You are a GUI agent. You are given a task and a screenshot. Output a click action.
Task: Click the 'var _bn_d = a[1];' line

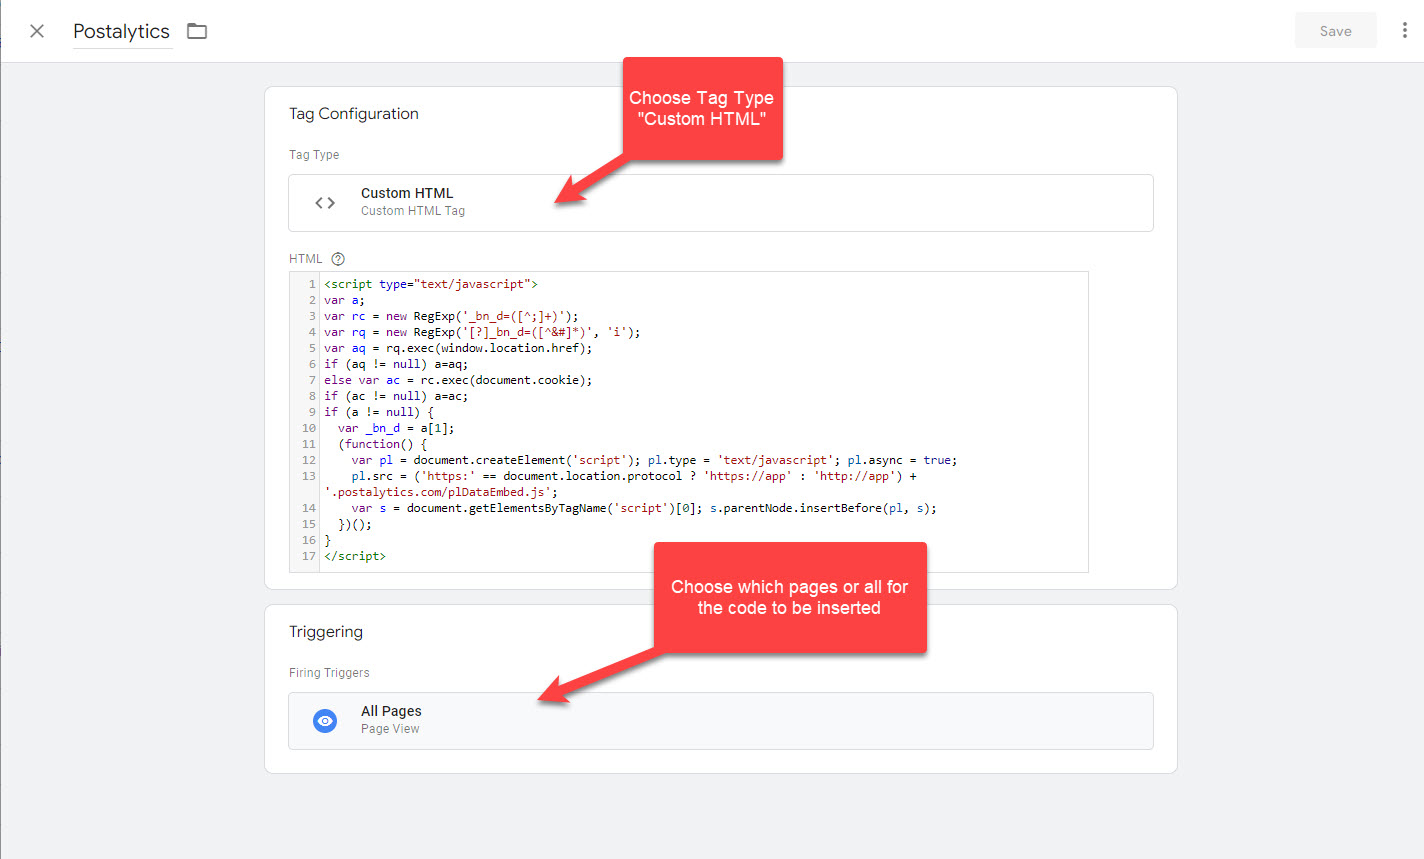(x=396, y=428)
